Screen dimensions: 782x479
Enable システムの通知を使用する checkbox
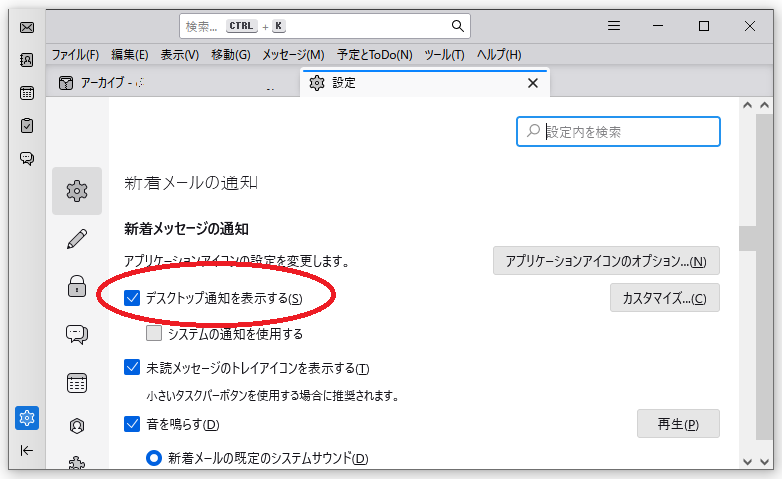[x=154, y=333]
